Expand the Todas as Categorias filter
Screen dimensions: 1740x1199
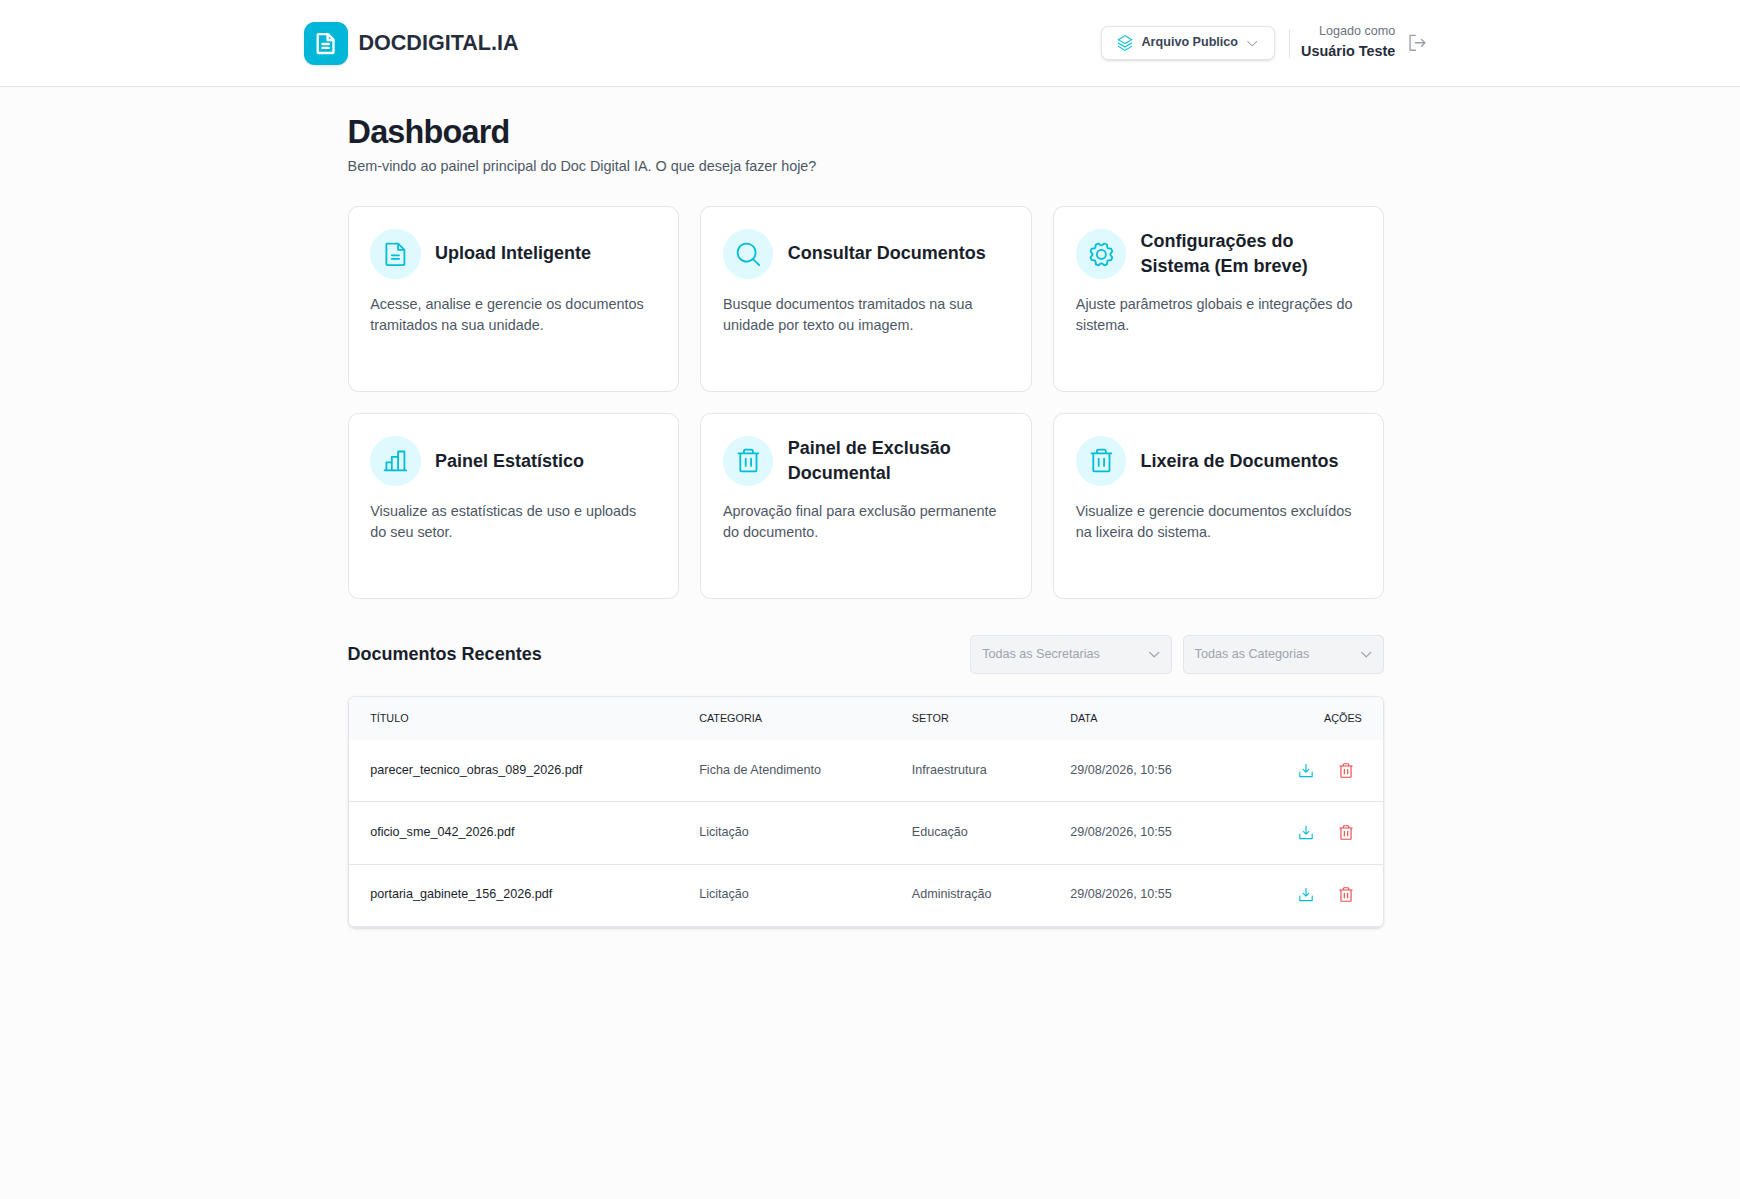click(x=1283, y=654)
